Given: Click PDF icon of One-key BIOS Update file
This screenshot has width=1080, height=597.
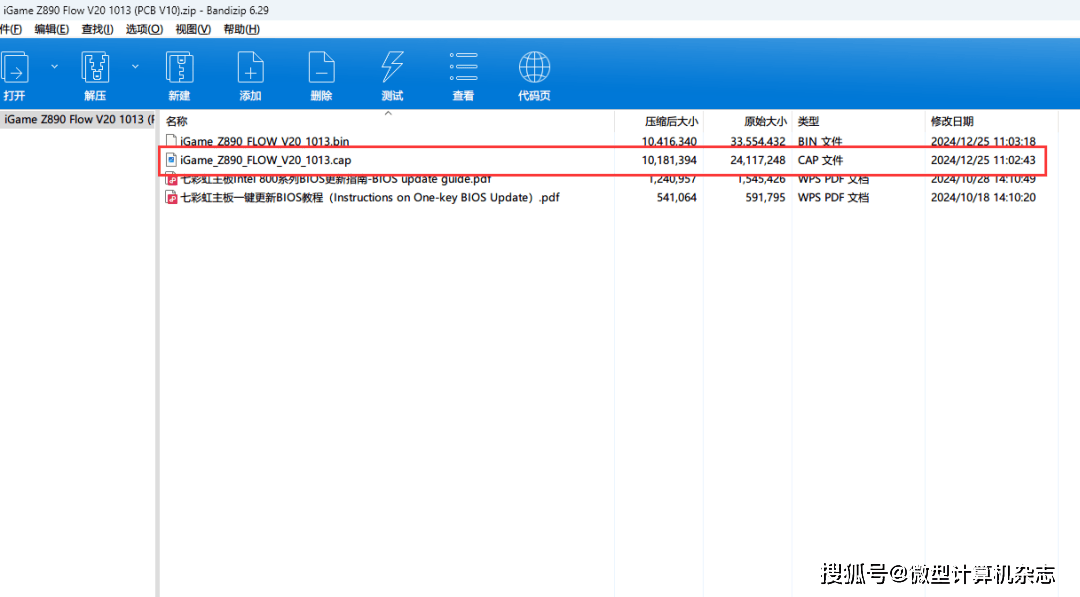Looking at the screenshot, I should point(171,198).
